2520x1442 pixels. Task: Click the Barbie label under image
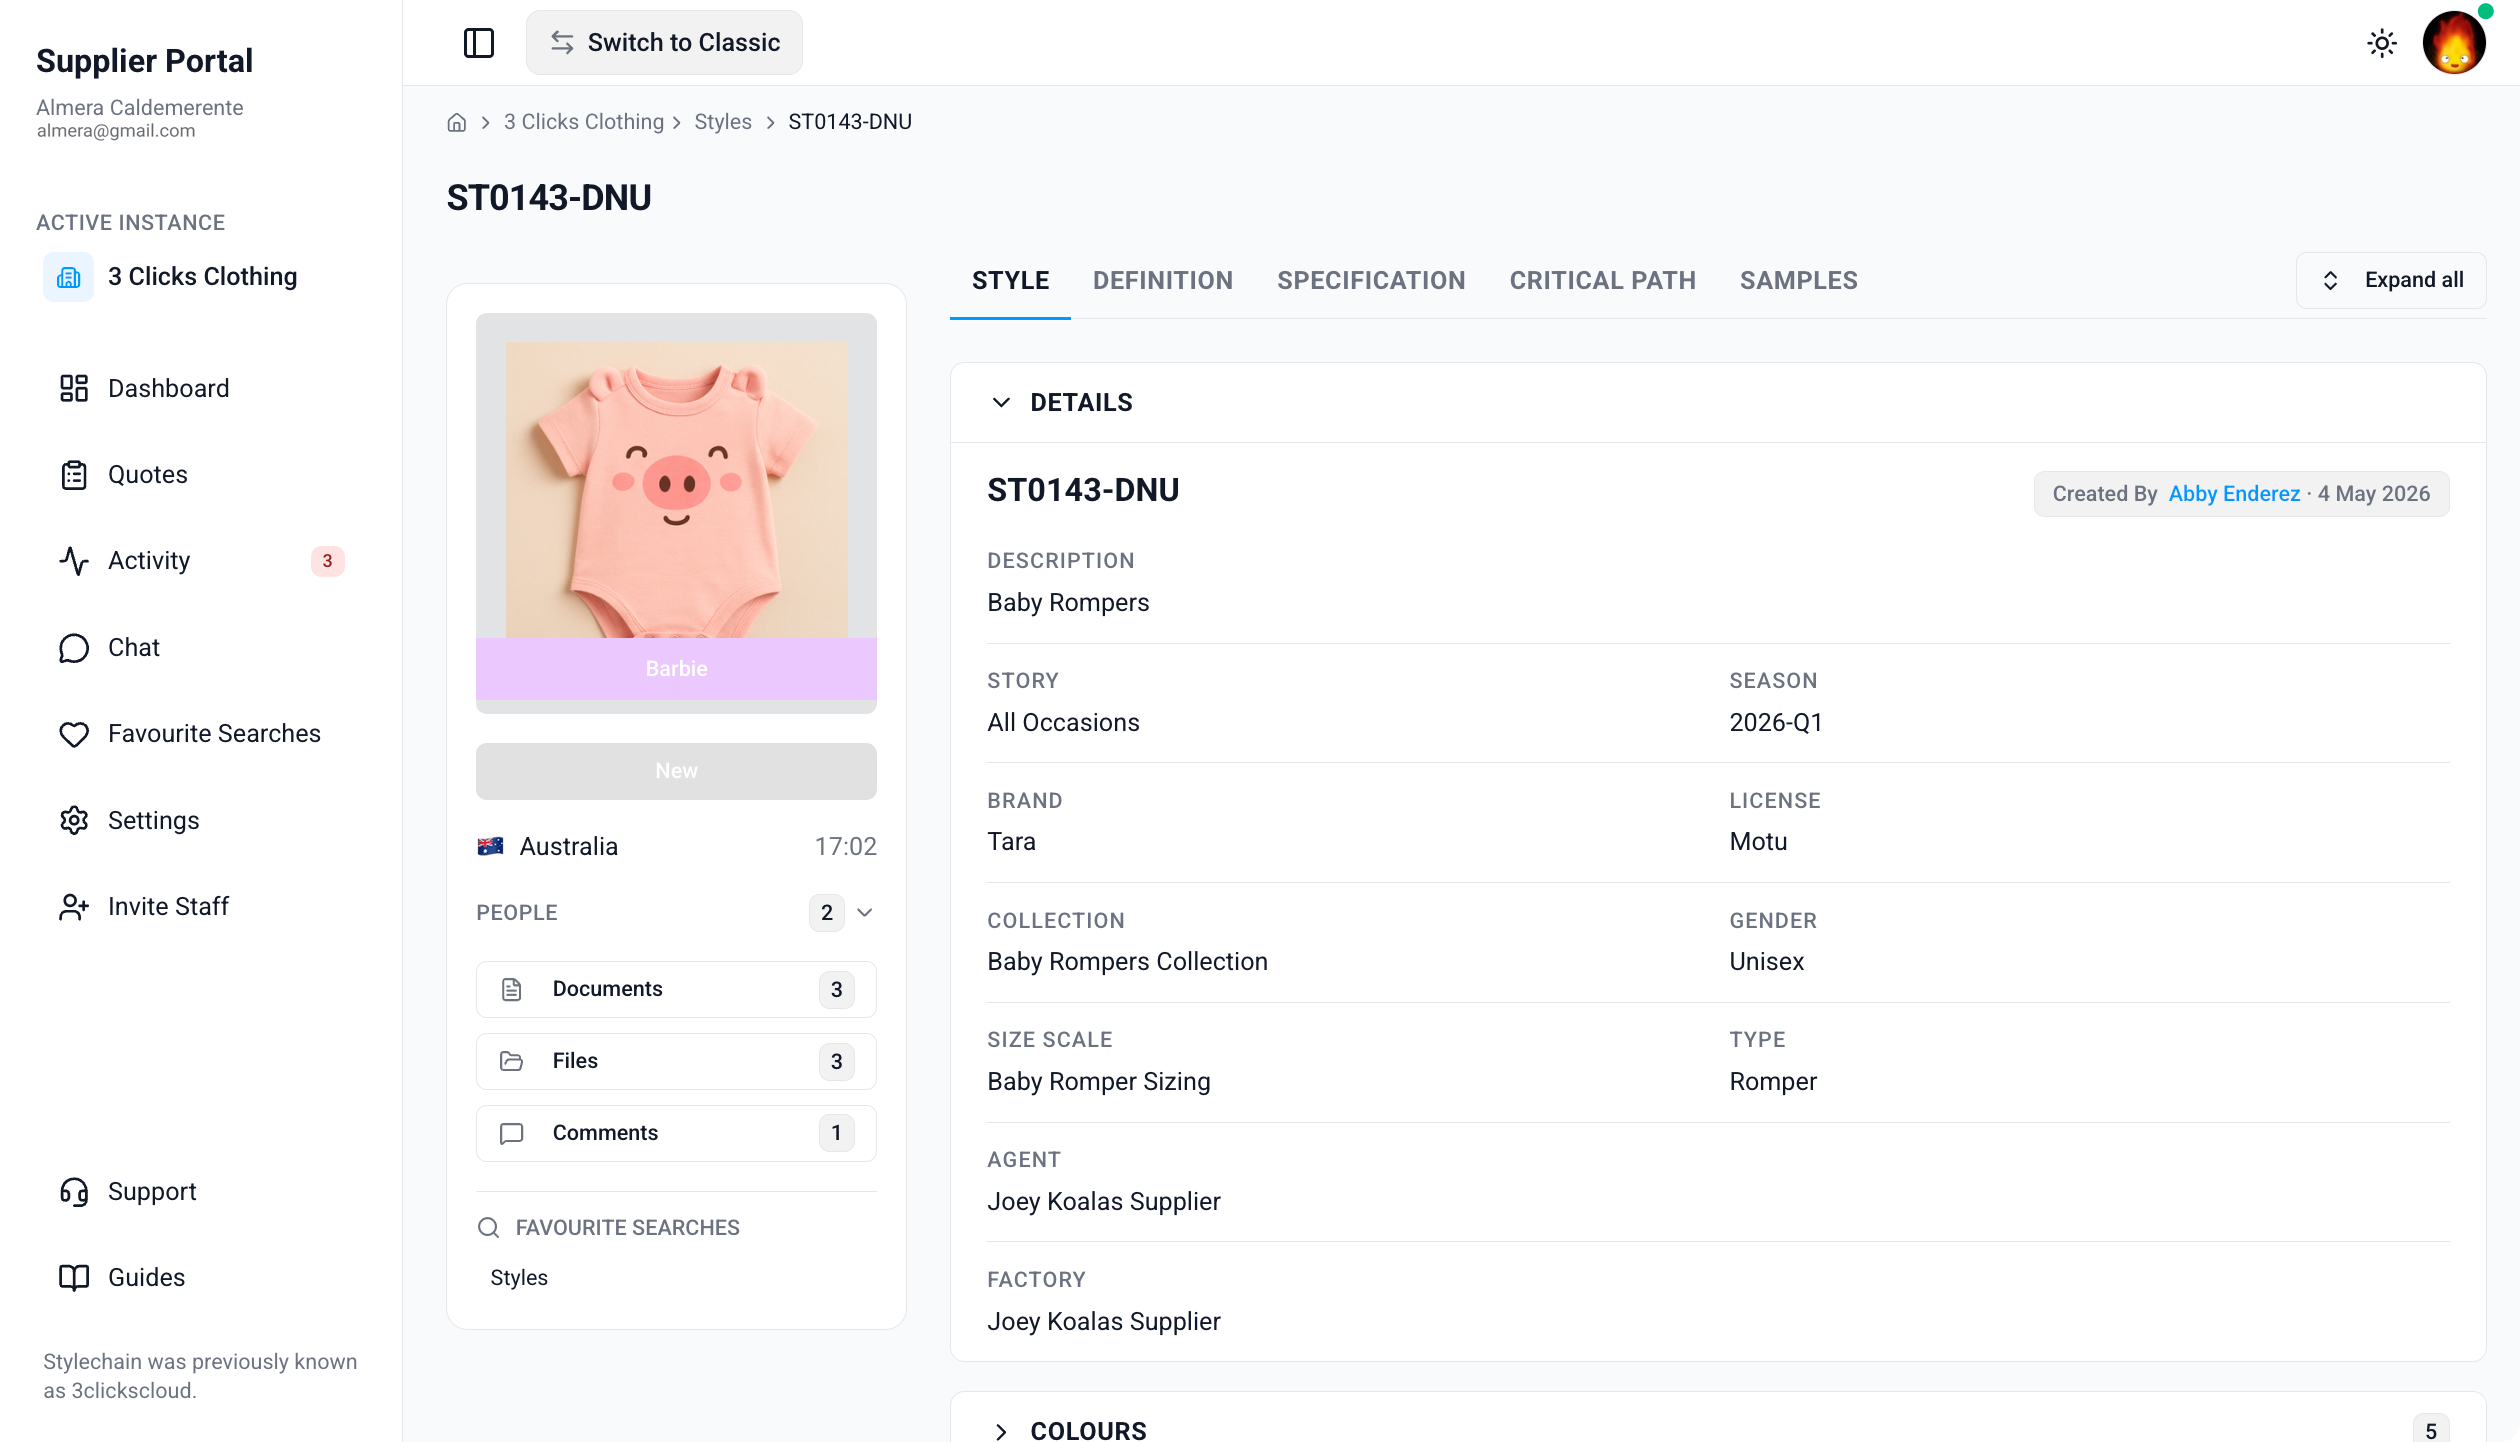pos(676,668)
